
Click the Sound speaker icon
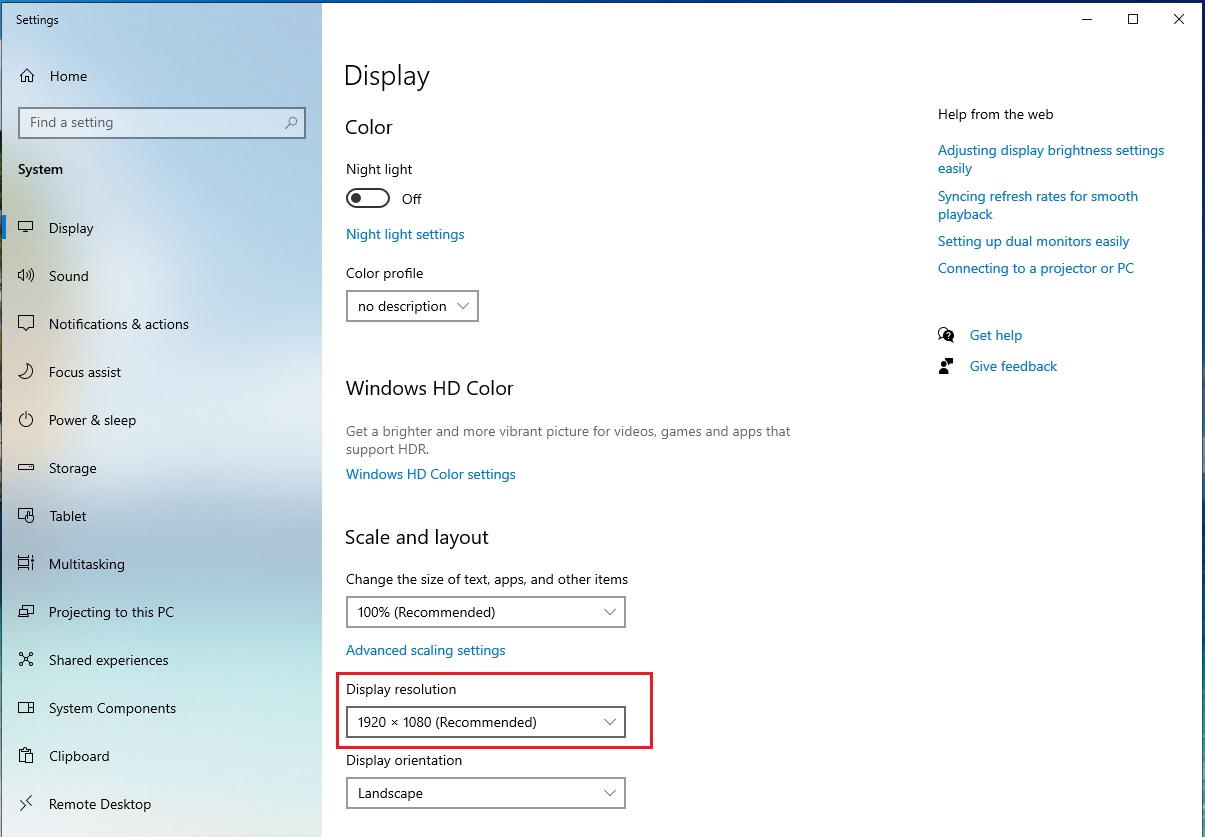point(25,276)
